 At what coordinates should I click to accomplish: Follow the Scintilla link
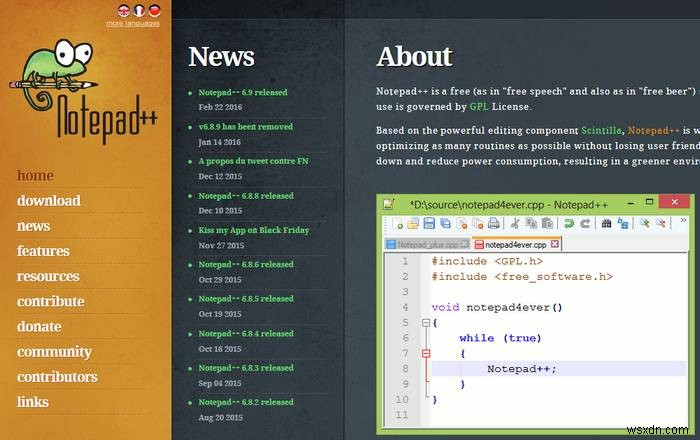tap(601, 130)
